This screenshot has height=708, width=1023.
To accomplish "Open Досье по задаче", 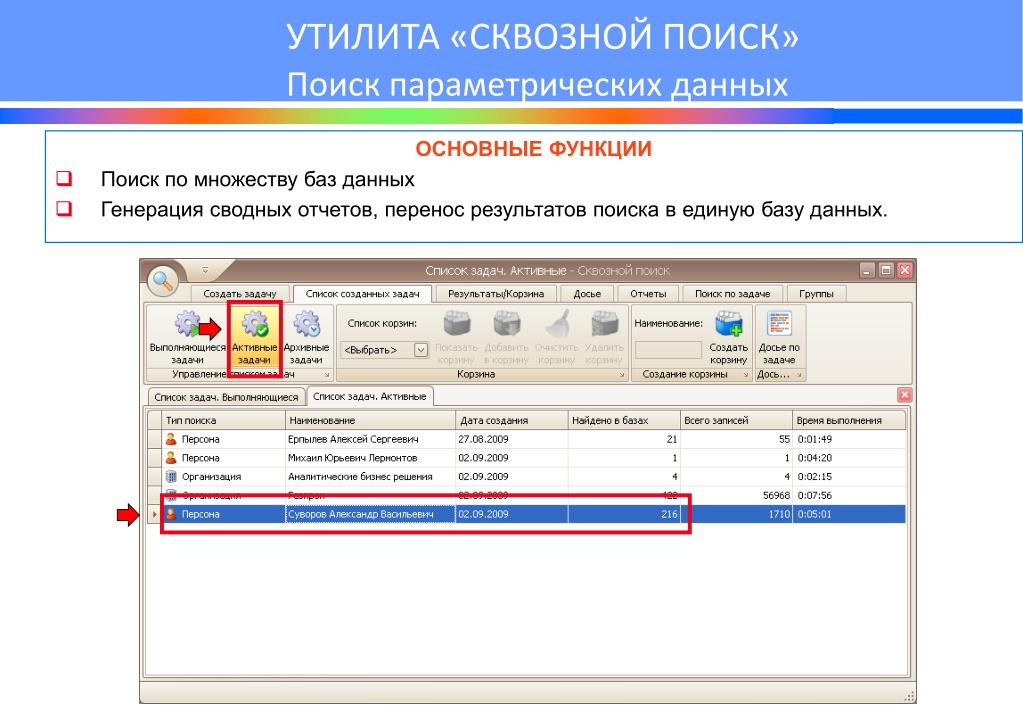I will coord(779,337).
